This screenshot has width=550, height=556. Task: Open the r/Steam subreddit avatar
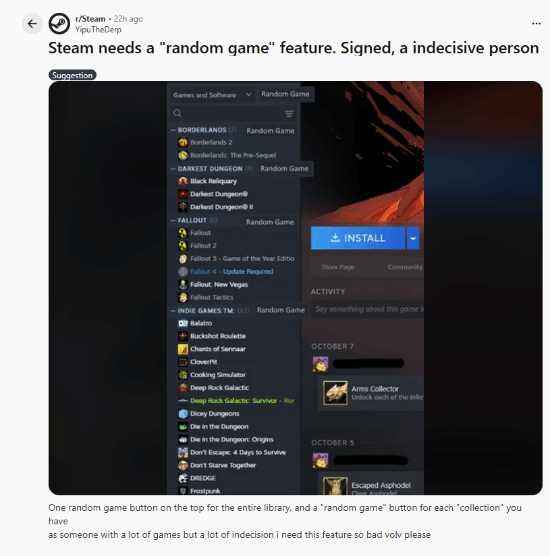(x=59, y=24)
